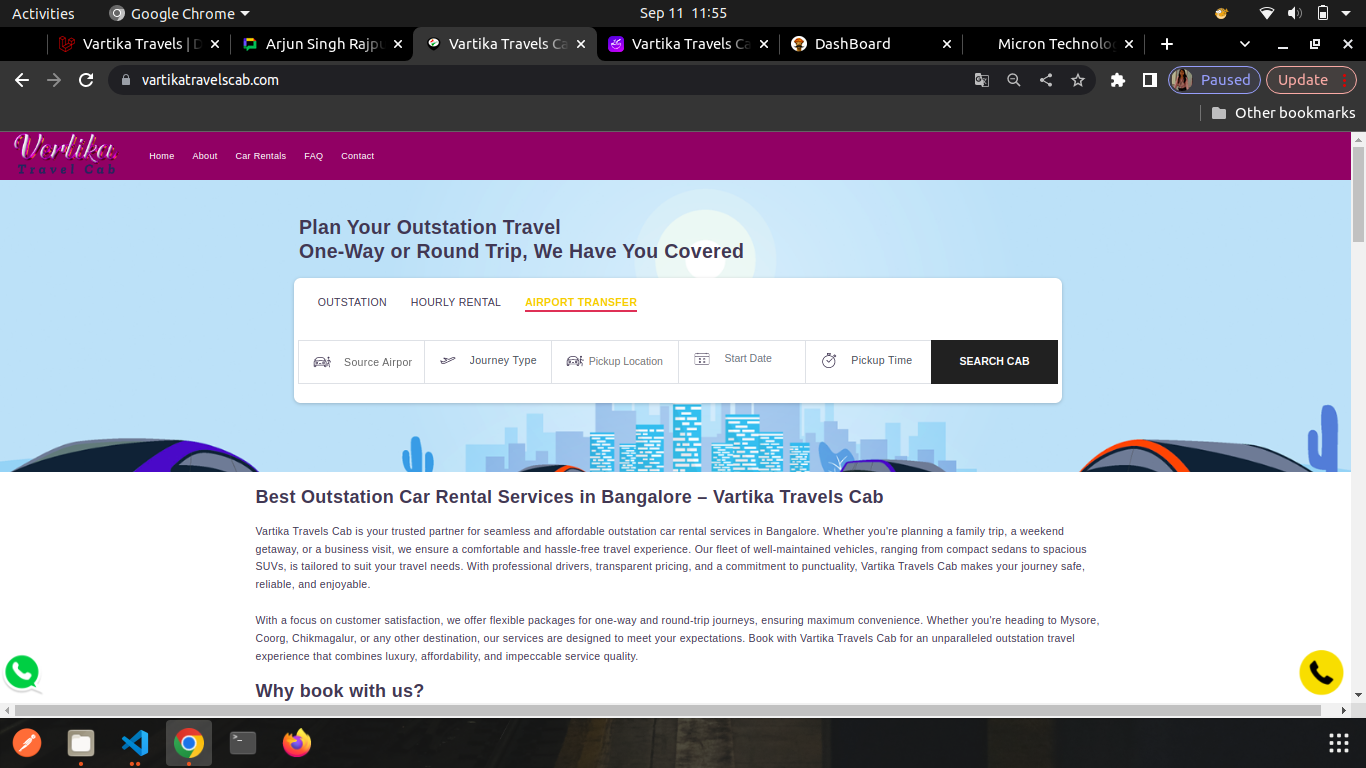This screenshot has height=768, width=1366.
Task: Expand the tab search chevron
Action: [x=1245, y=44]
